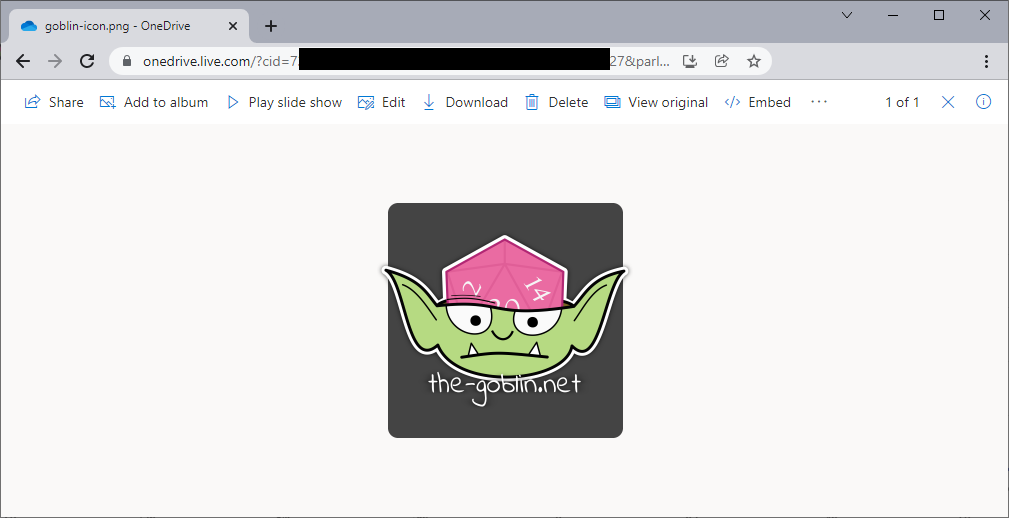Delete the current image
Viewport: 1009px width, 518px height.
point(557,102)
